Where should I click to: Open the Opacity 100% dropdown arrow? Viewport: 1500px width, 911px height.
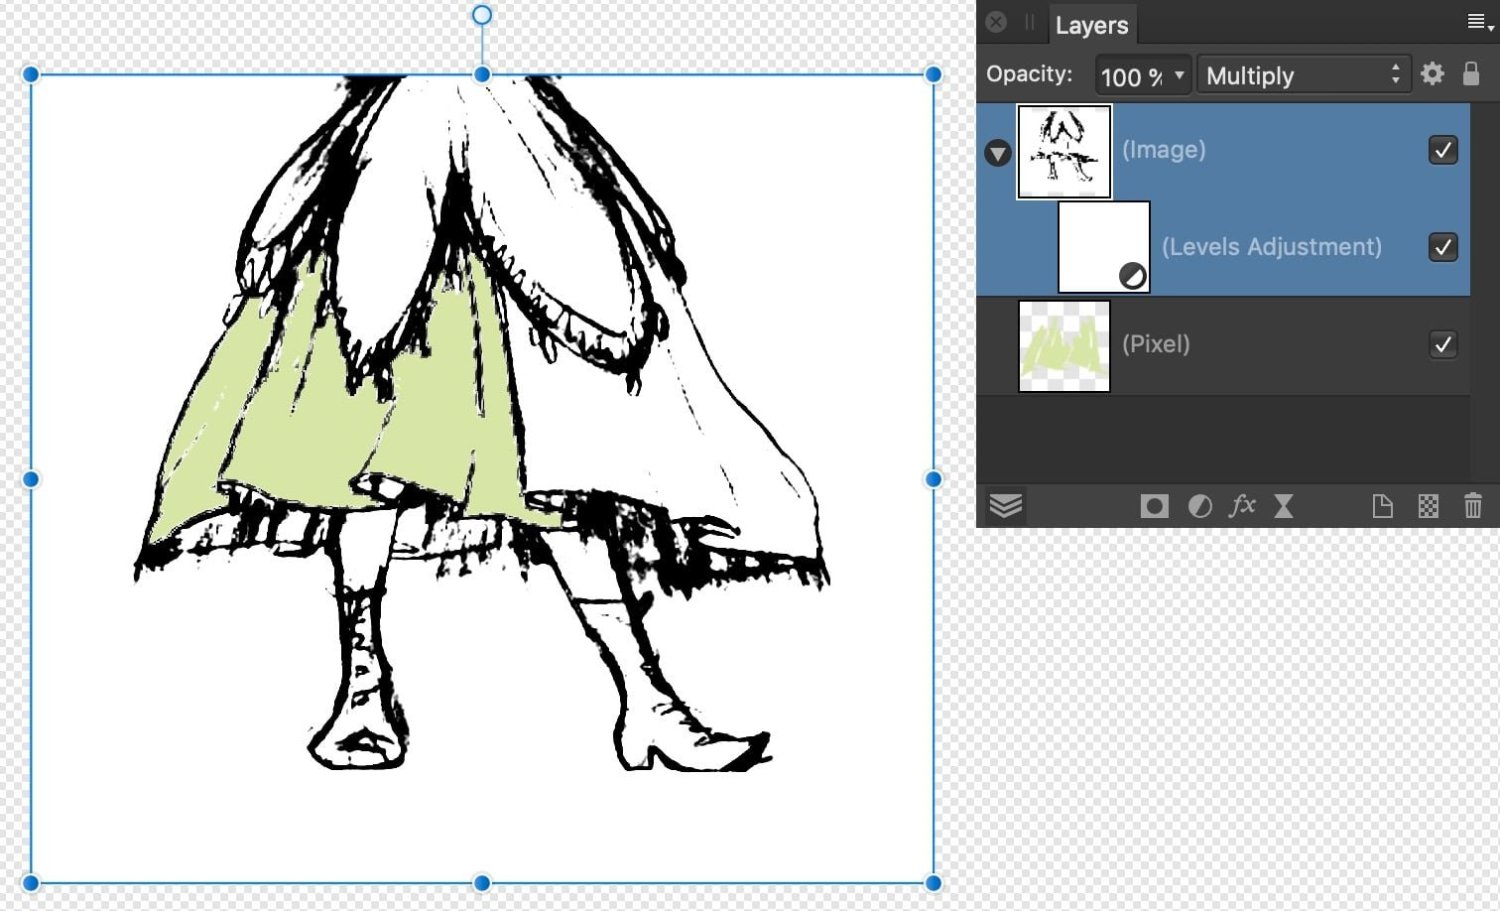(x=1179, y=76)
